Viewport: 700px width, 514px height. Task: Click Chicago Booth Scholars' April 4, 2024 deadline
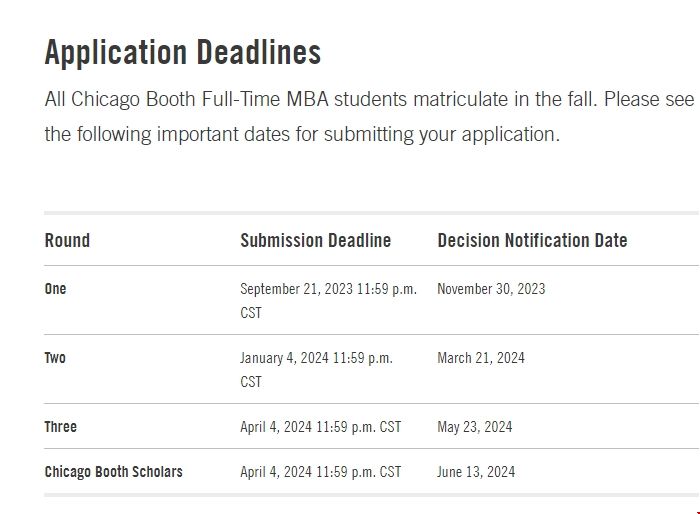320,472
